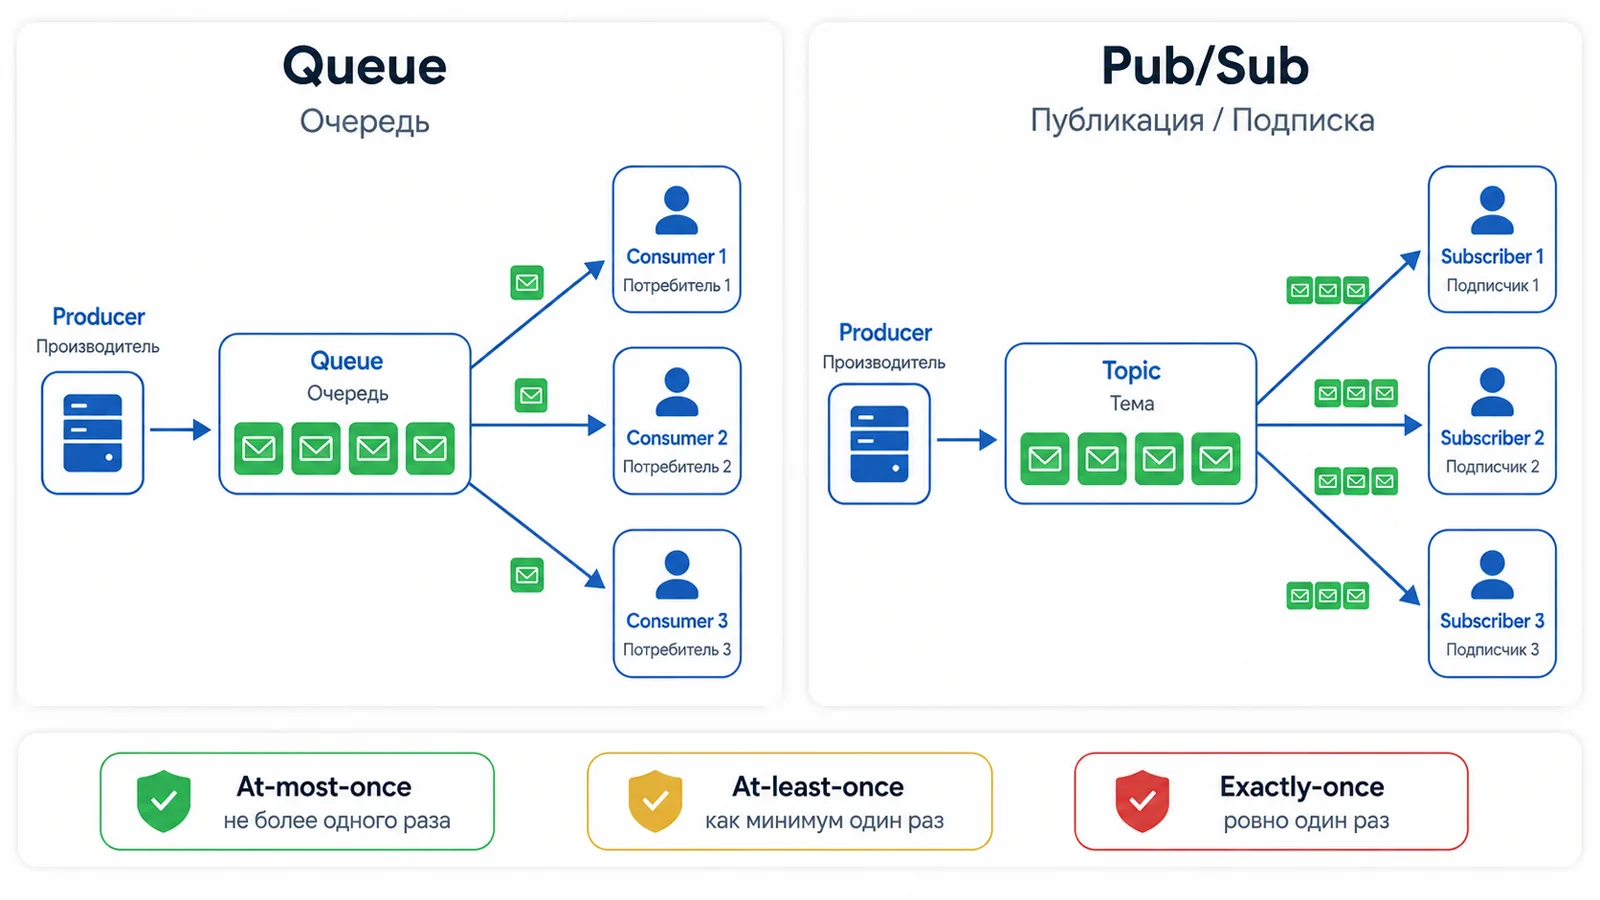
Task: Click the yellow At-least-once shield icon
Action: point(655,801)
